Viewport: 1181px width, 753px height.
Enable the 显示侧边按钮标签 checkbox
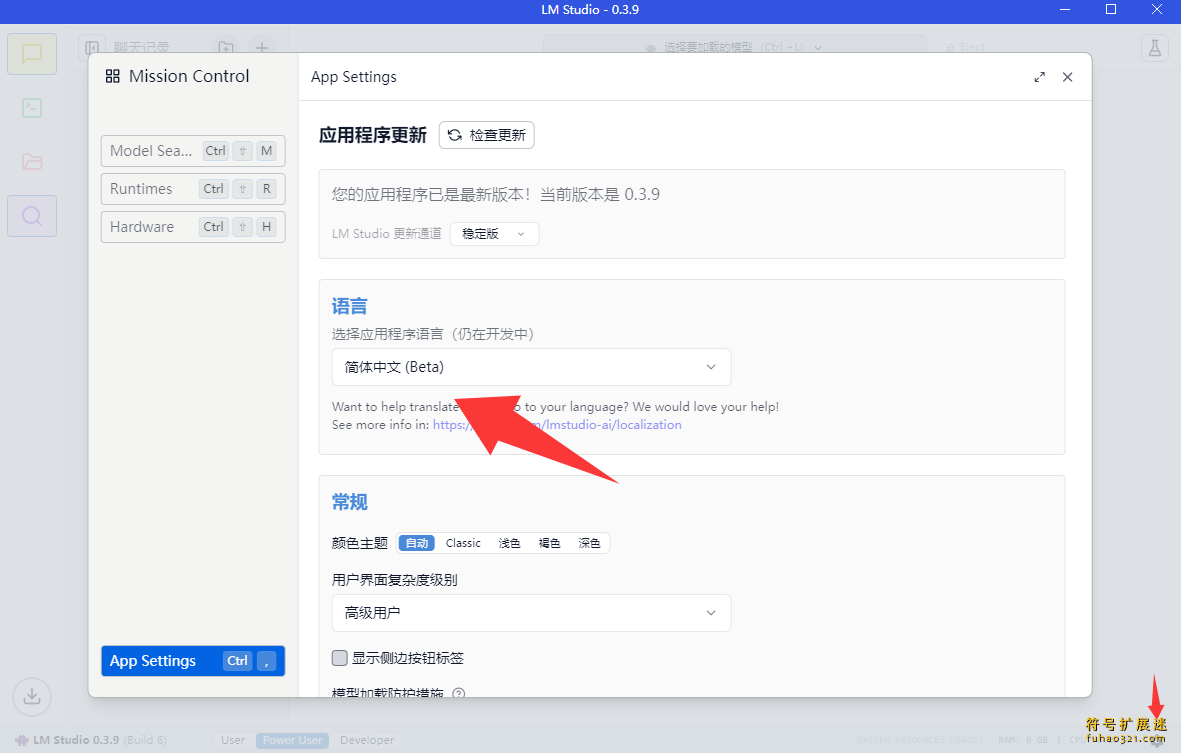pos(340,658)
